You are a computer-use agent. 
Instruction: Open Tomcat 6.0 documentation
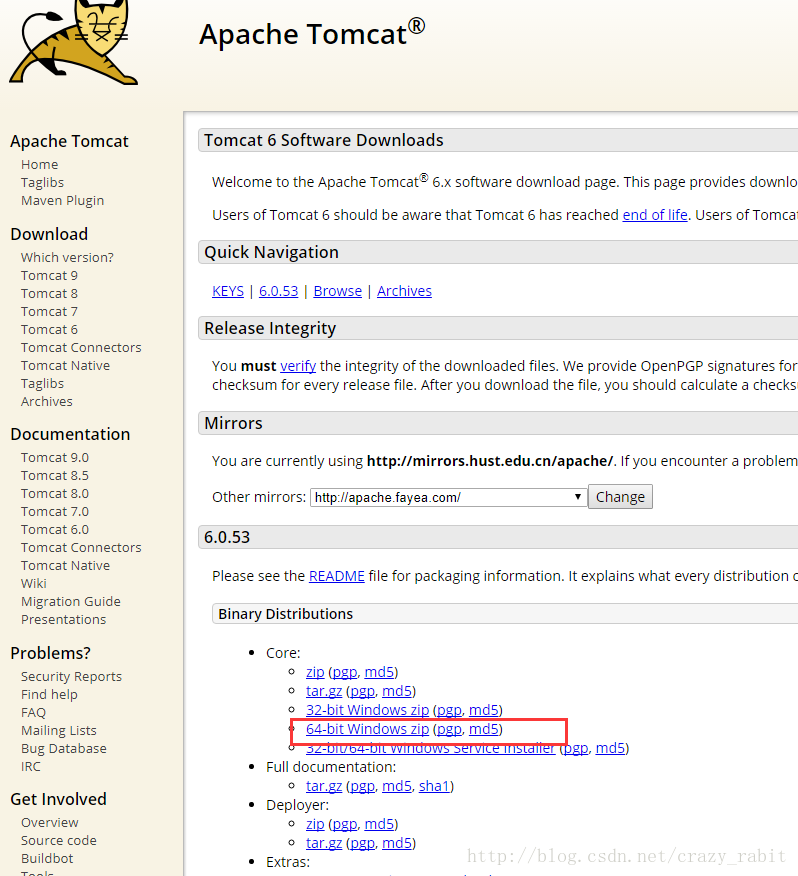tap(55, 529)
